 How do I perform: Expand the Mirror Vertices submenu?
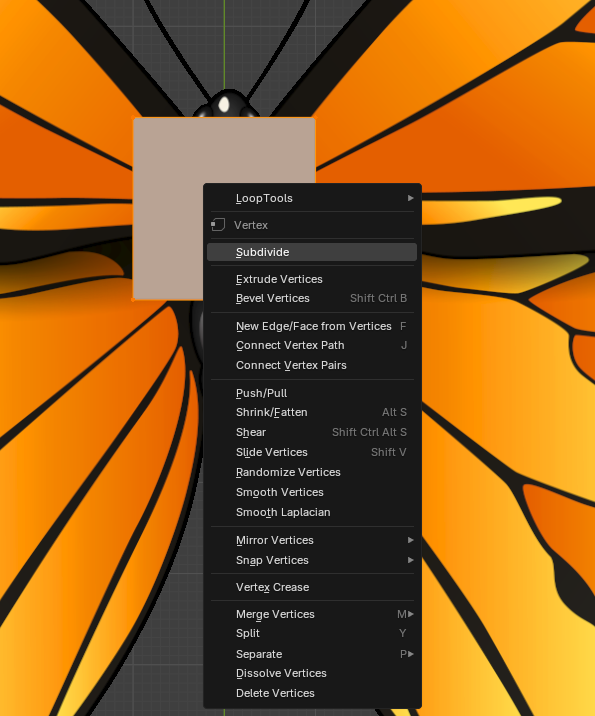(x=312, y=540)
